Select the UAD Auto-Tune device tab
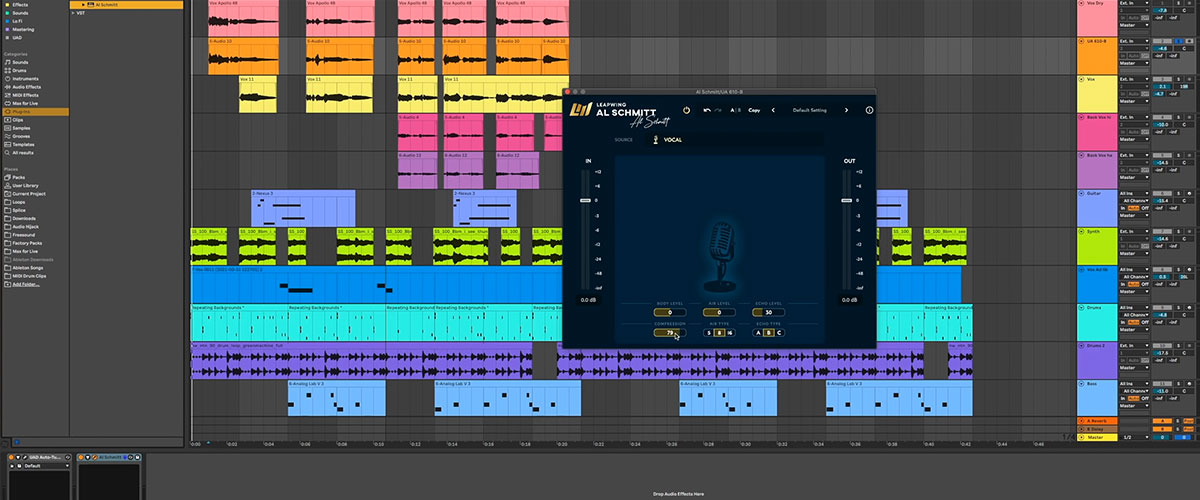This screenshot has height=500, width=1200. (41, 457)
